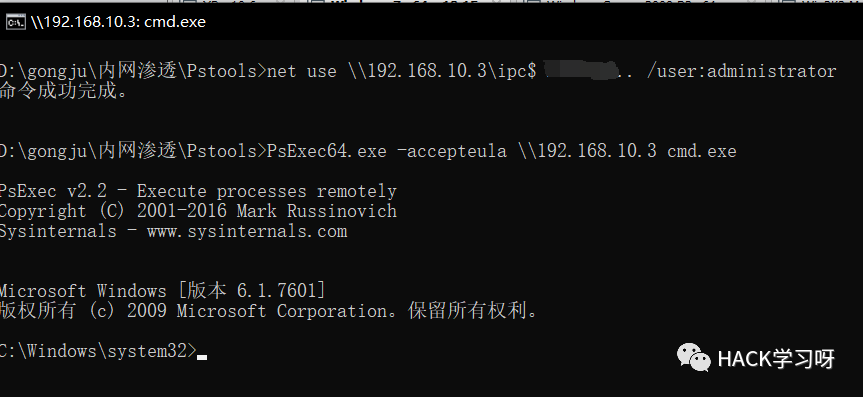Screen dimensions: 863x397
Task: Click the PsExec v2.2 banner line
Action: coord(198,191)
